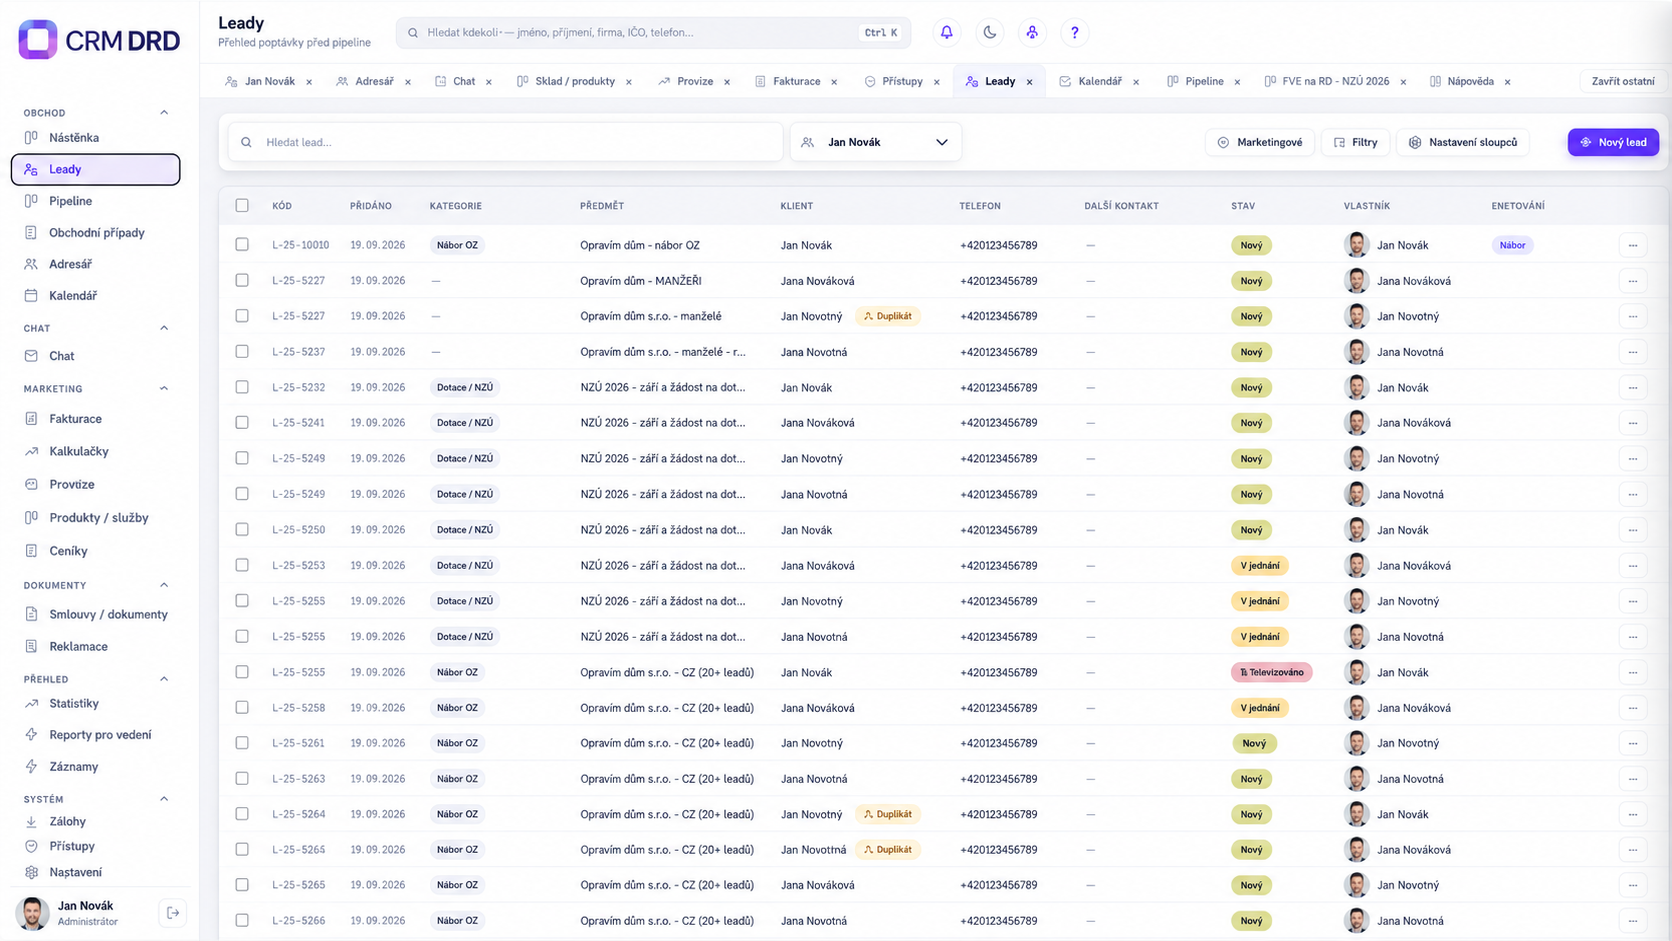This screenshot has width=1672, height=941.
Task: Check the row L-25-5258 checkbox
Action: click(x=242, y=707)
